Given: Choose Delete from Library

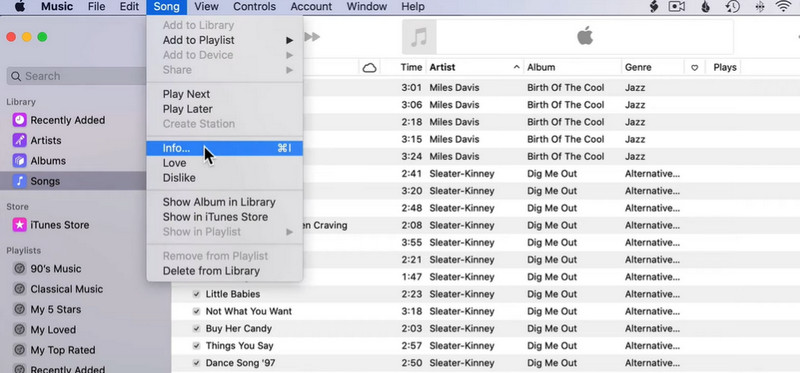Looking at the screenshot, I should point(224,271).
